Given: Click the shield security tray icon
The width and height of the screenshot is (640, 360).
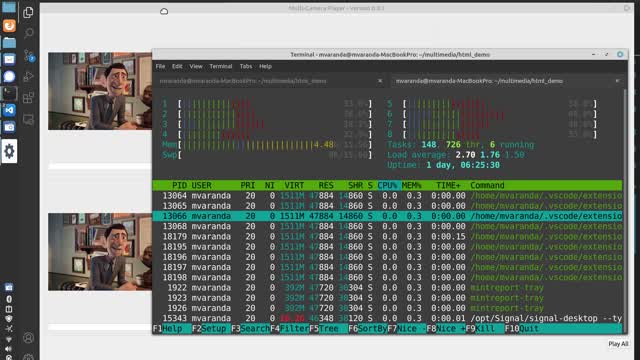Looking at the screenshot, I should pyautogui.click(x=9, y=319).
